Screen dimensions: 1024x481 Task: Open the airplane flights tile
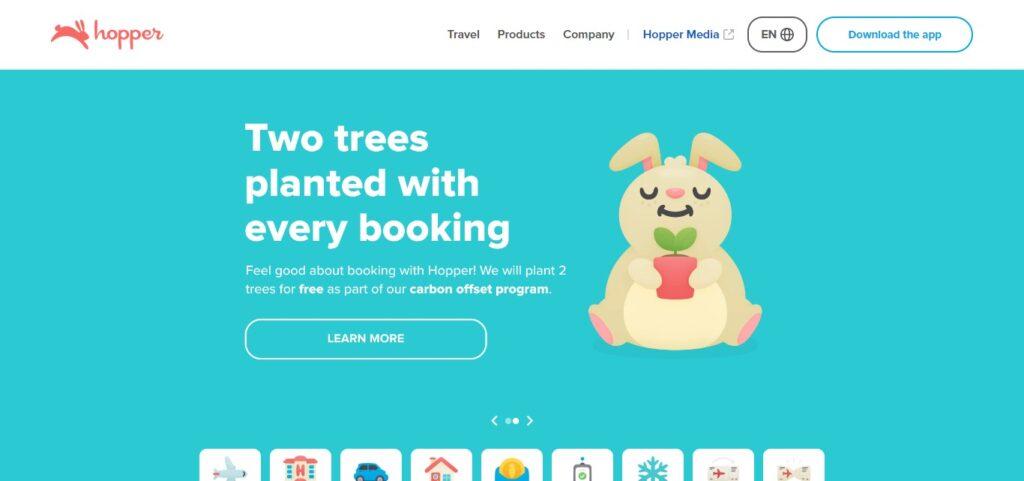point(230,465)
